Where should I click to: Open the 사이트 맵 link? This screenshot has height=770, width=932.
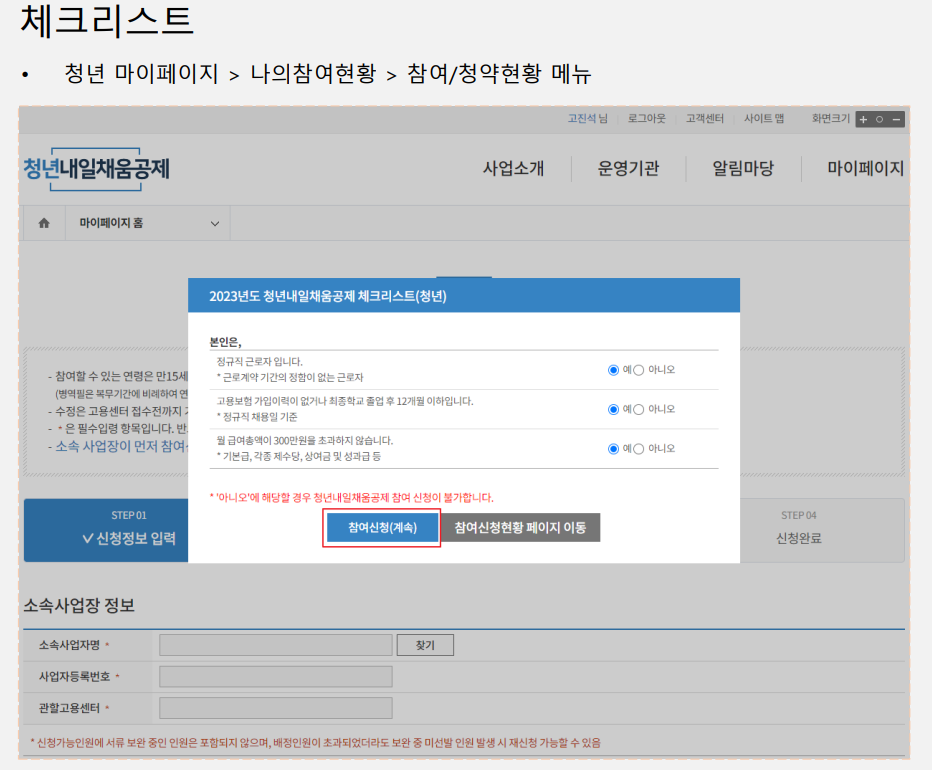pyautogui.click(x=763, y=118)
